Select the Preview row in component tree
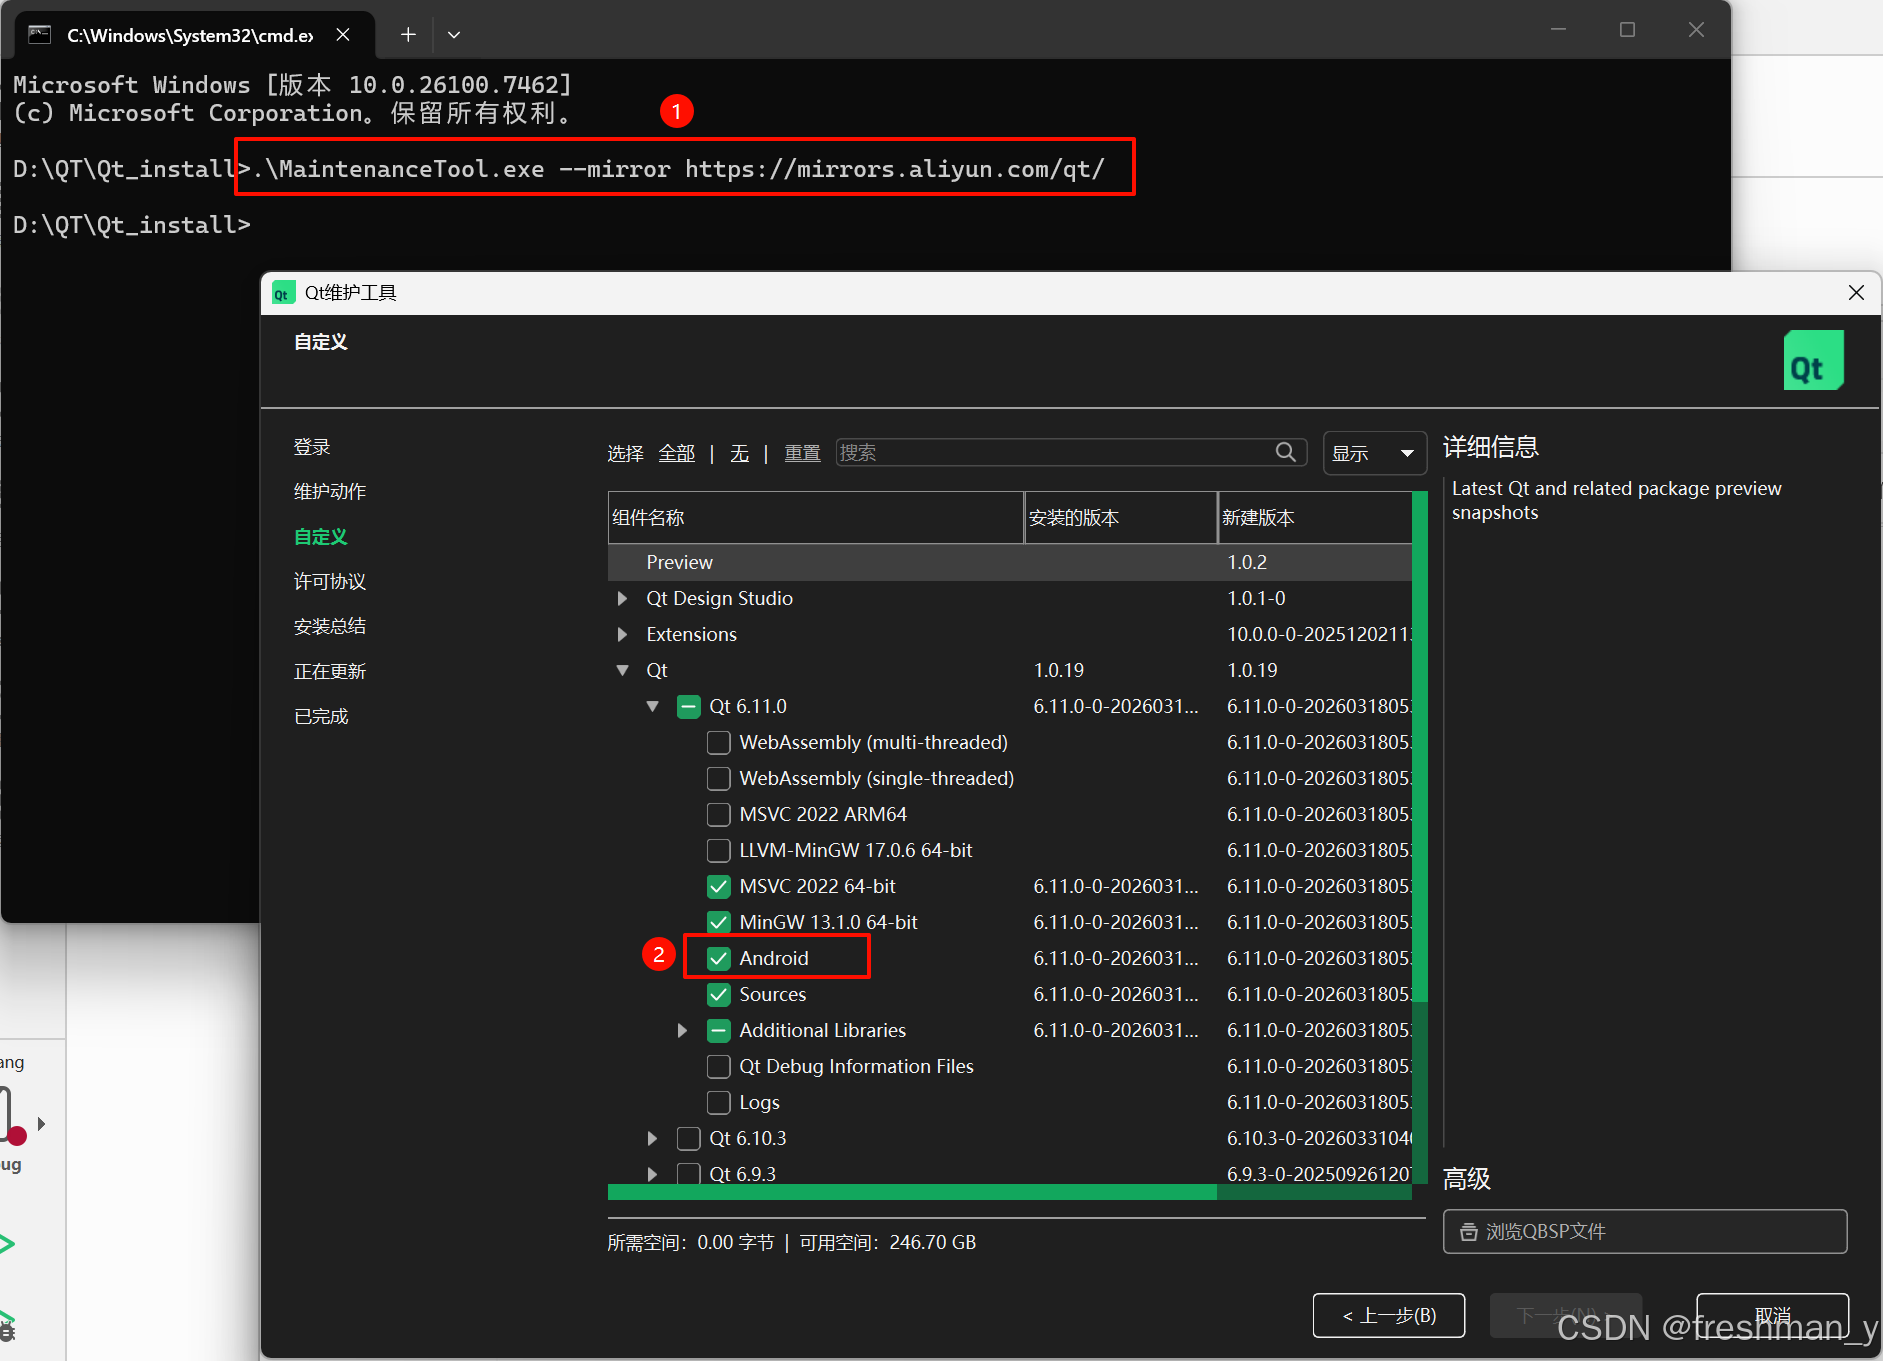This screenshot has width=1883, height=1361. (1010, 562)
